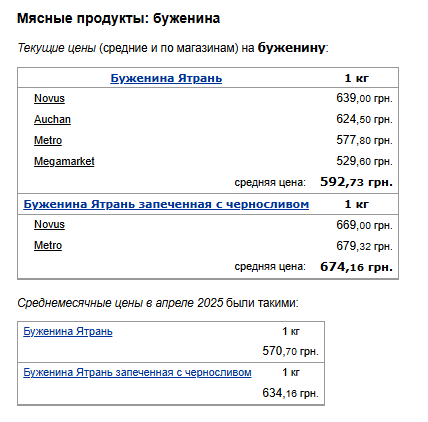
Task: Click the monthly price 570,70 грн
Action: (x=290, y=351)
